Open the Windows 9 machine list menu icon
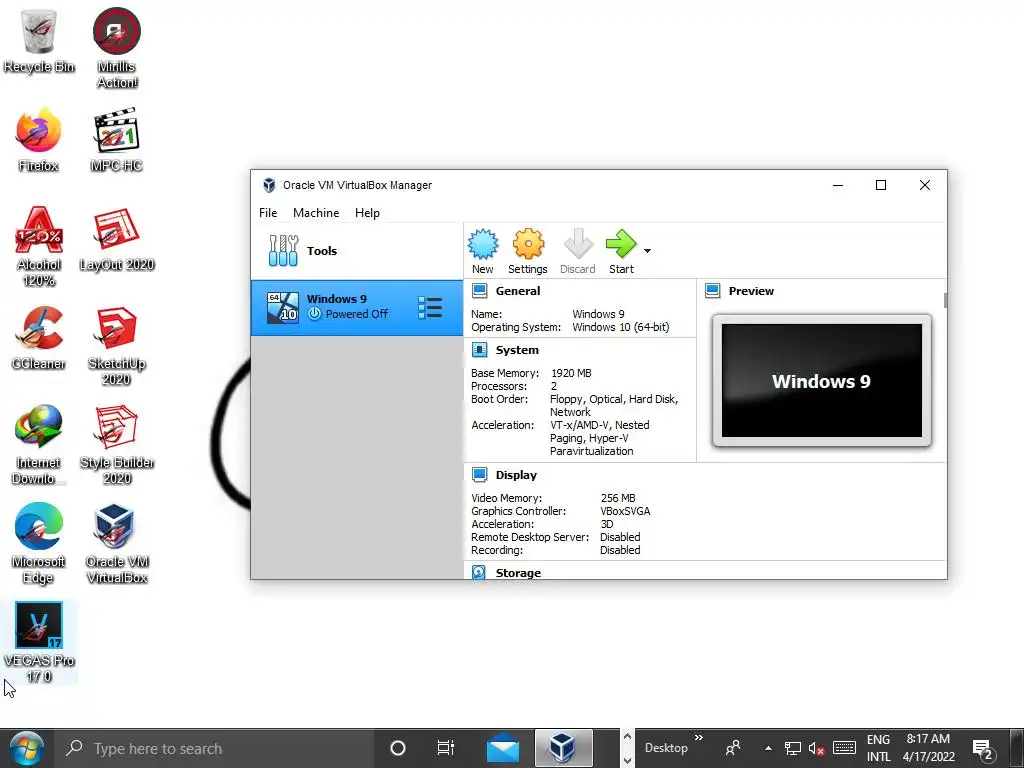Image resolution: width=1024 pixels, height=768 pixels. click(x=430, y=308)
